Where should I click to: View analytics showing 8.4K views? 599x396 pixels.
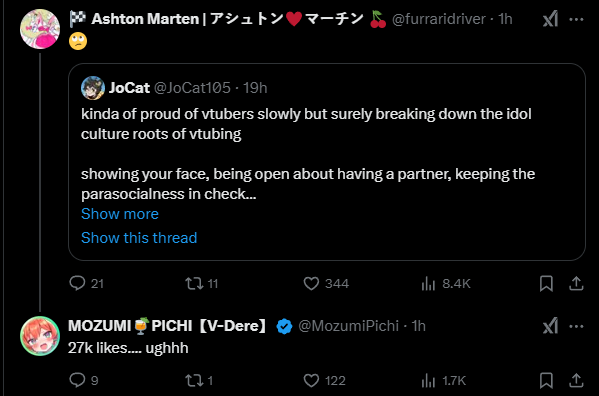pos(445,283)
